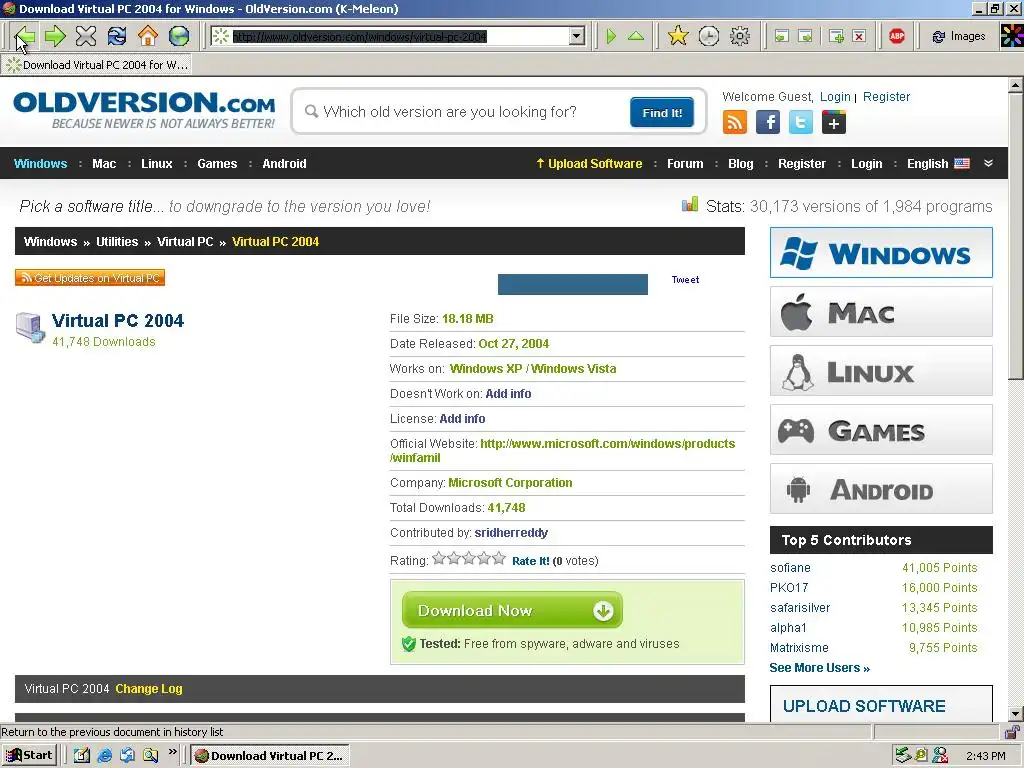Rate with the fifth star
Viewport: 1024px width, 768px height.
(500, 558)
